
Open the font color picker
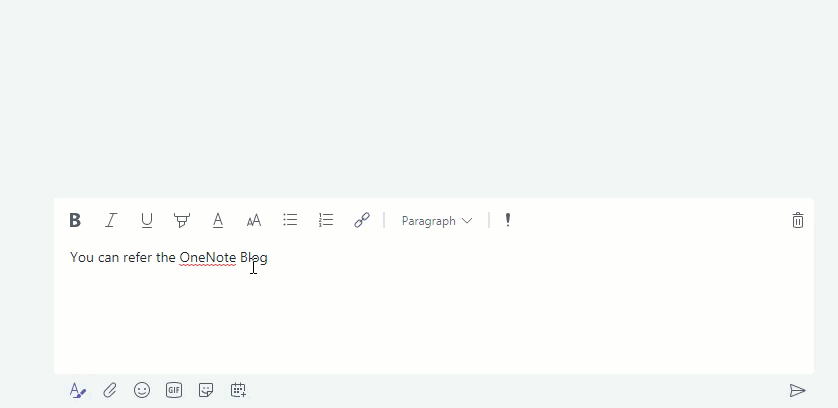click(x=218, y=221)
